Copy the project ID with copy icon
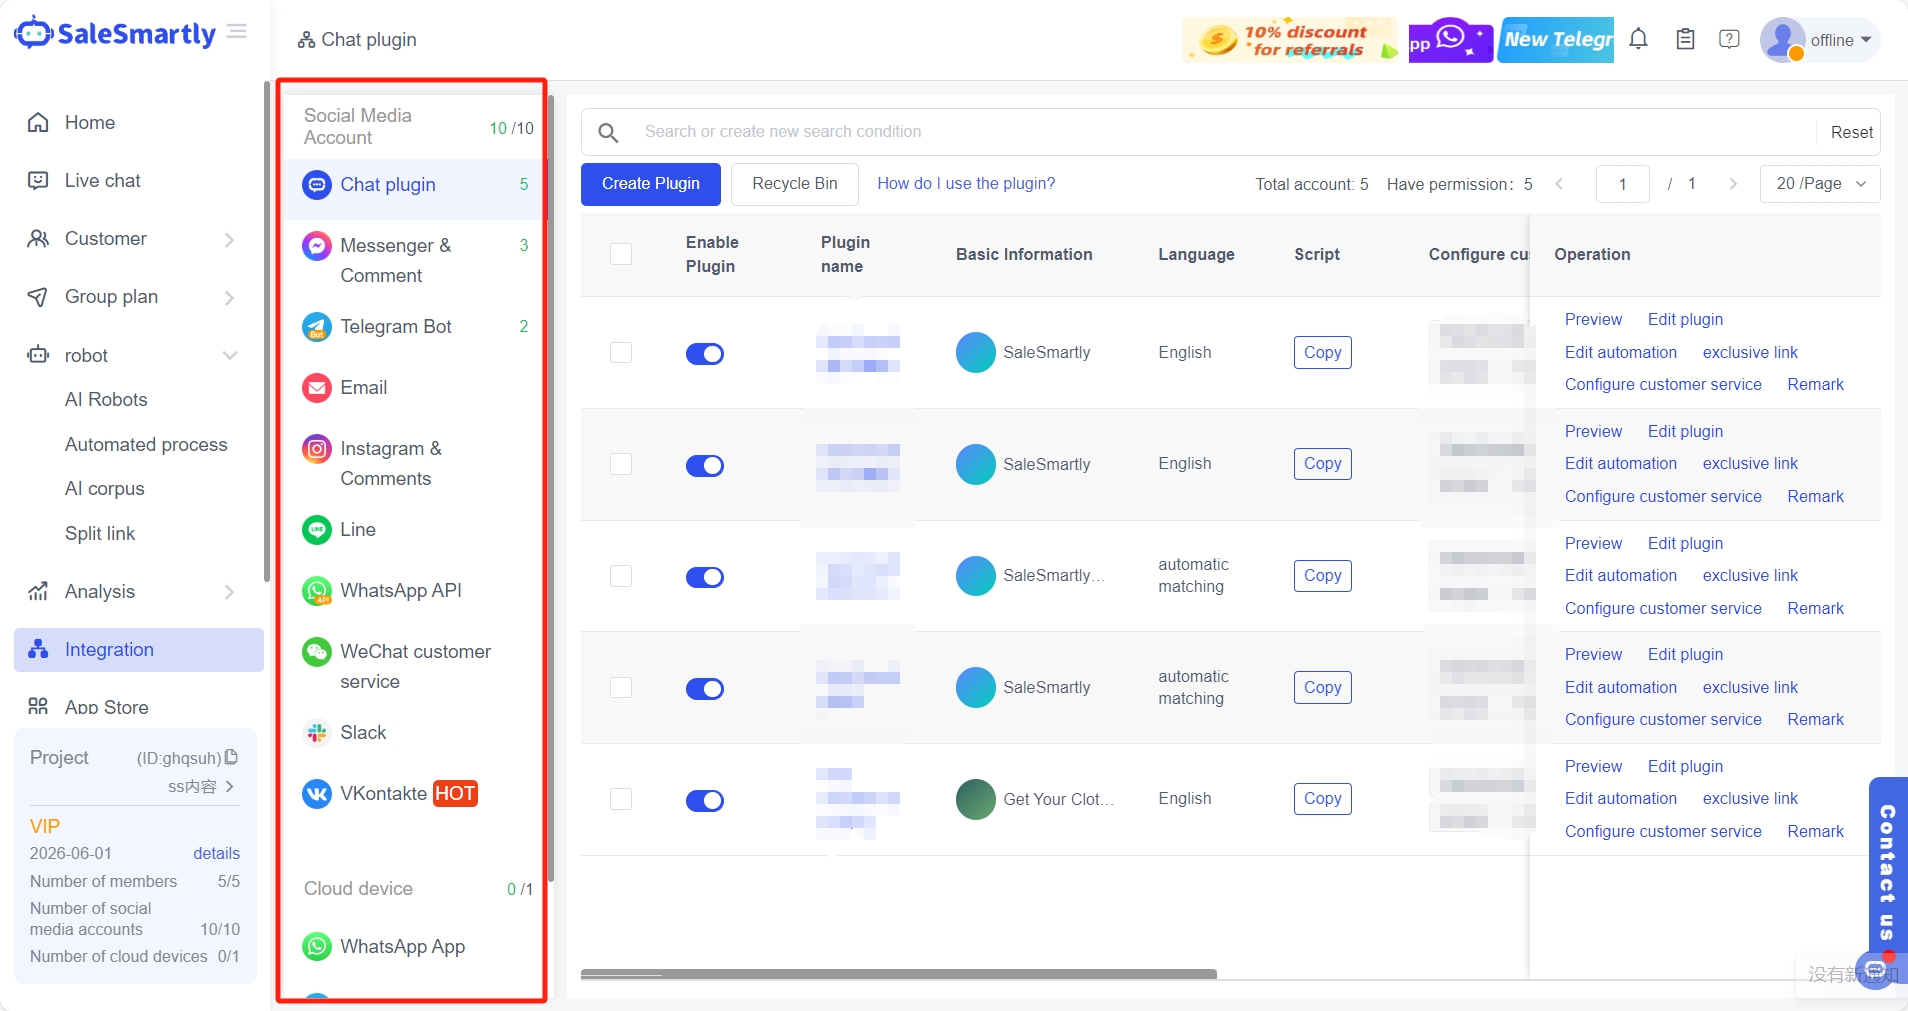This screenshot has height=1011, width=1908. tap(232, 757)
